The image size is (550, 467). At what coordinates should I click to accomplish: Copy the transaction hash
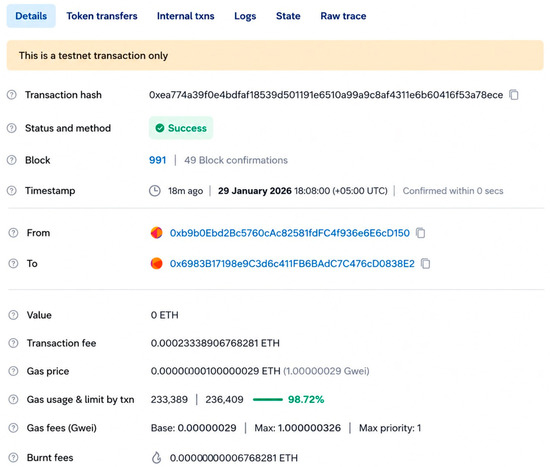coord(514,95)
